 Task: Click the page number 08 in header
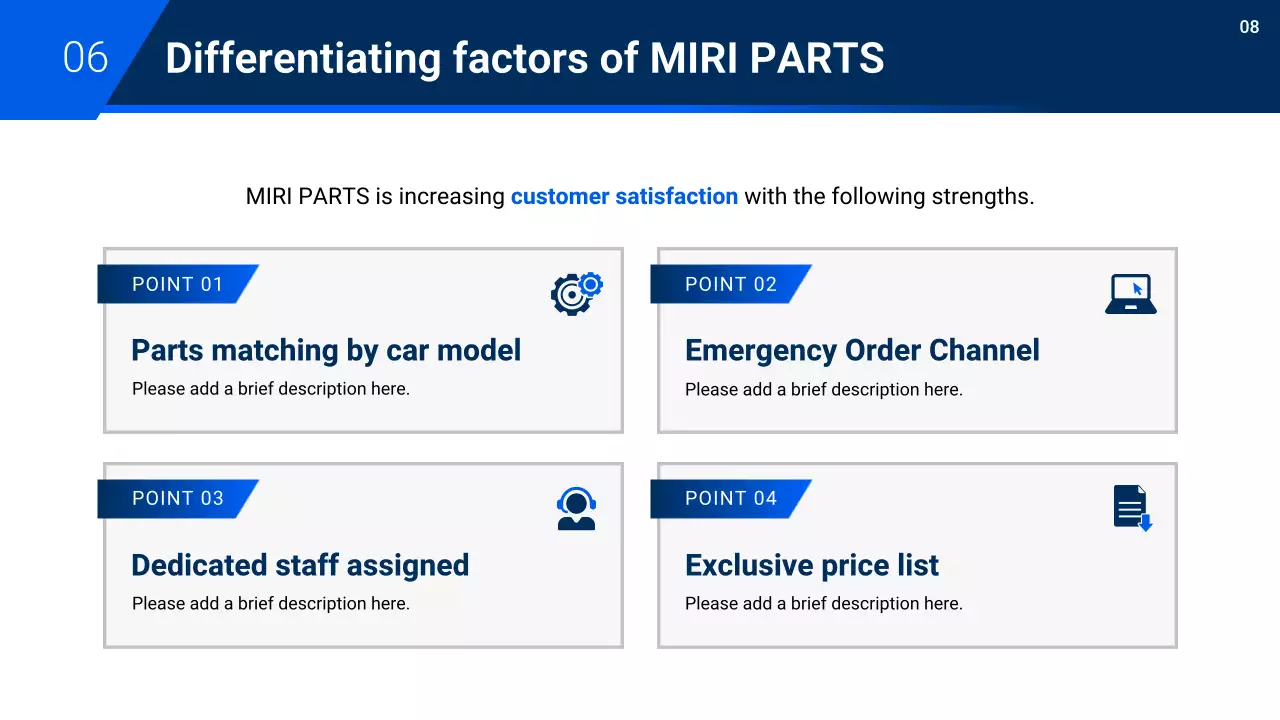pos(1249,27)
